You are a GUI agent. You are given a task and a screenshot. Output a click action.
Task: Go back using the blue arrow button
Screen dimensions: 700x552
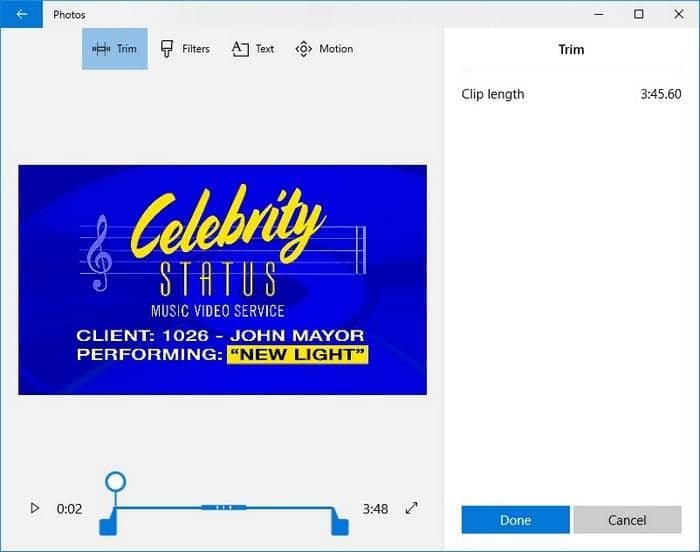21,14
